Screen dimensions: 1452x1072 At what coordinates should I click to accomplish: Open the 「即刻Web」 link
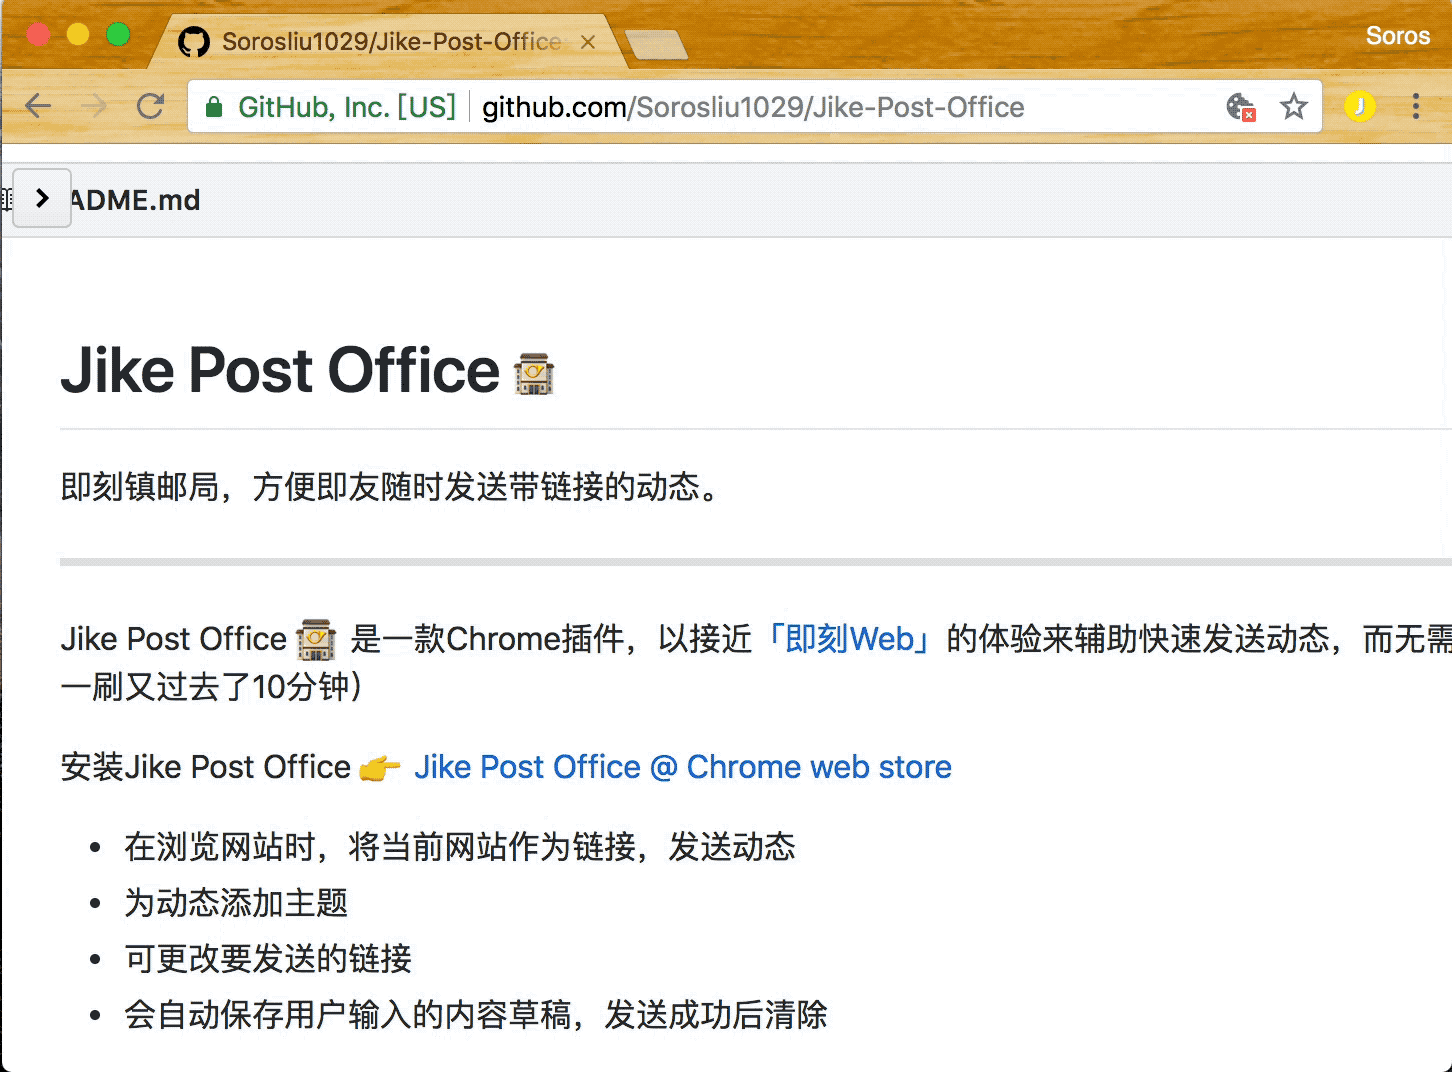(x=849, y=638)
